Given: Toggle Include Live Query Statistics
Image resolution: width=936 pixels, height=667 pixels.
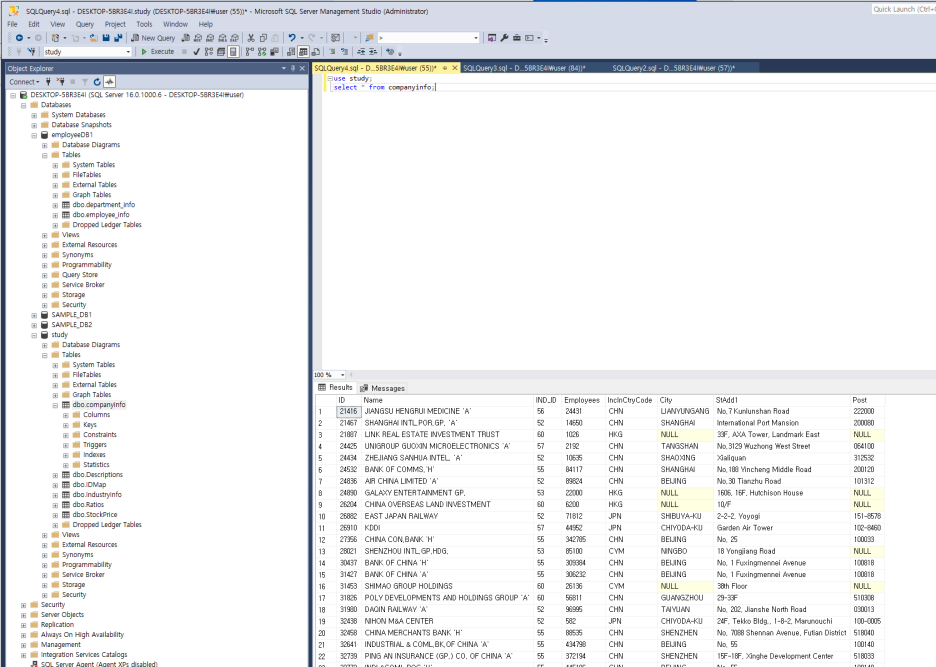Looking at the screenshot, I should pyautogui.click(x=262, y=52).
